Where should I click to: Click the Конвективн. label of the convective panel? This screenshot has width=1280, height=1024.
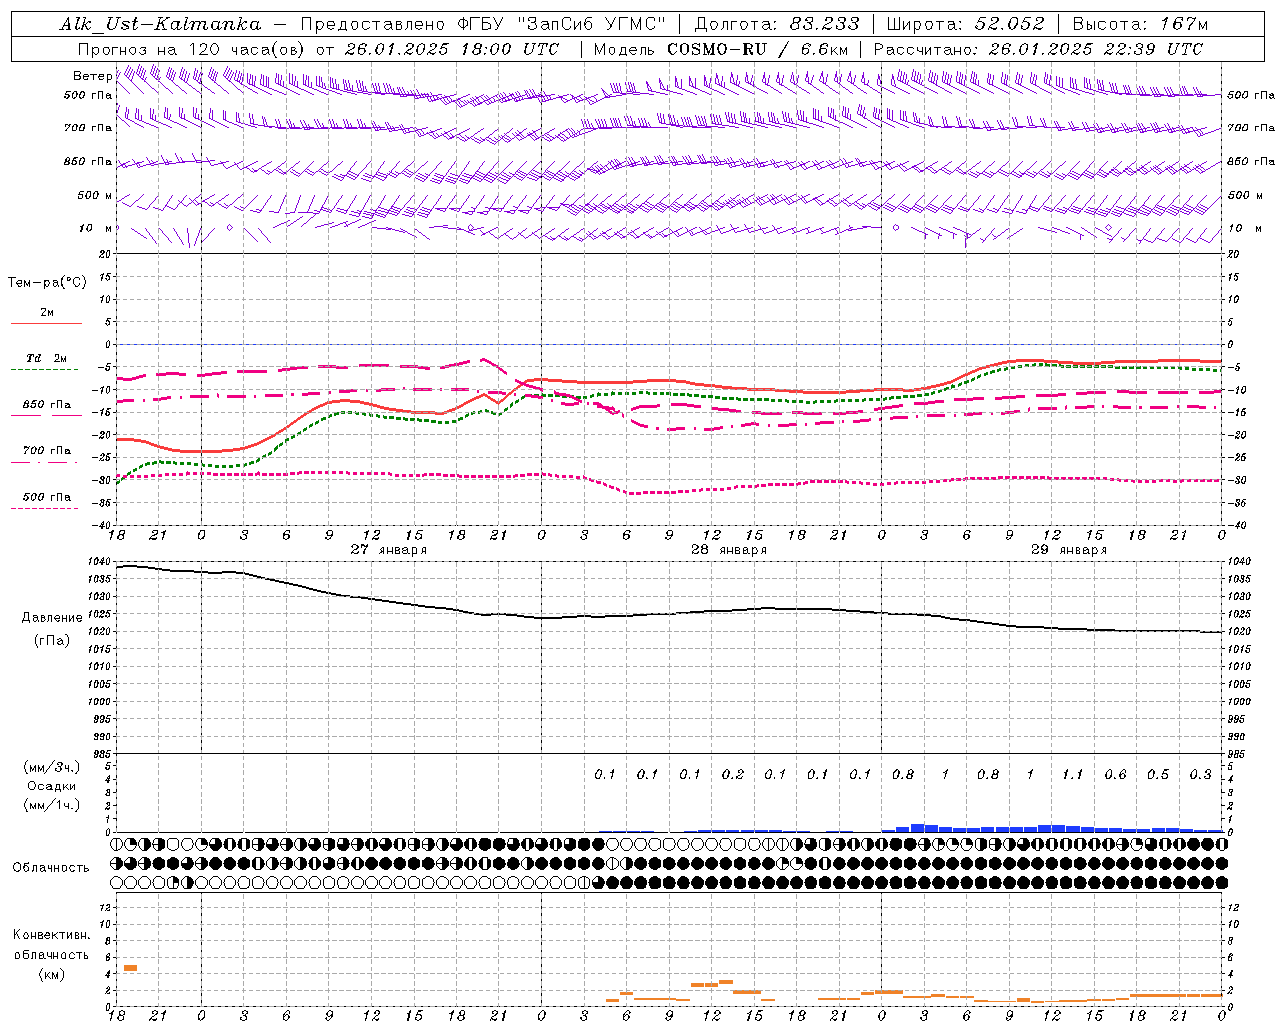pos(51,935)
